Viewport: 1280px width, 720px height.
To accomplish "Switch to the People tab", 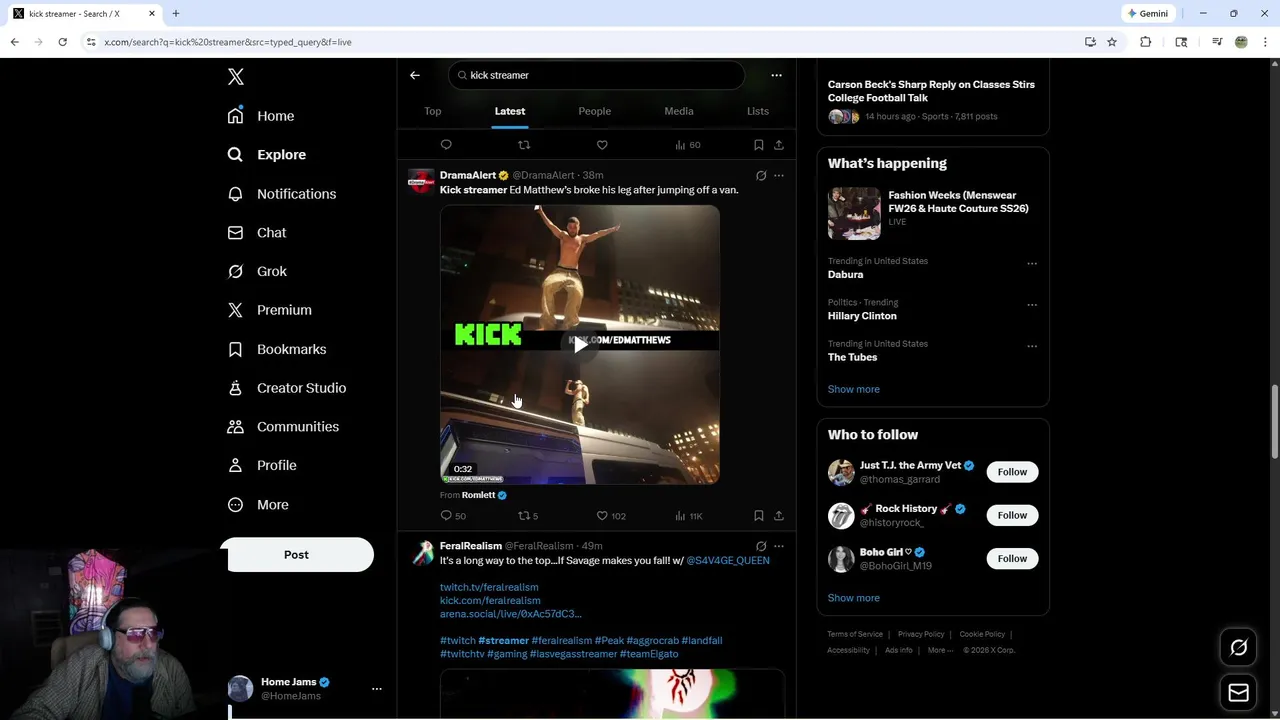I will 595,111.
